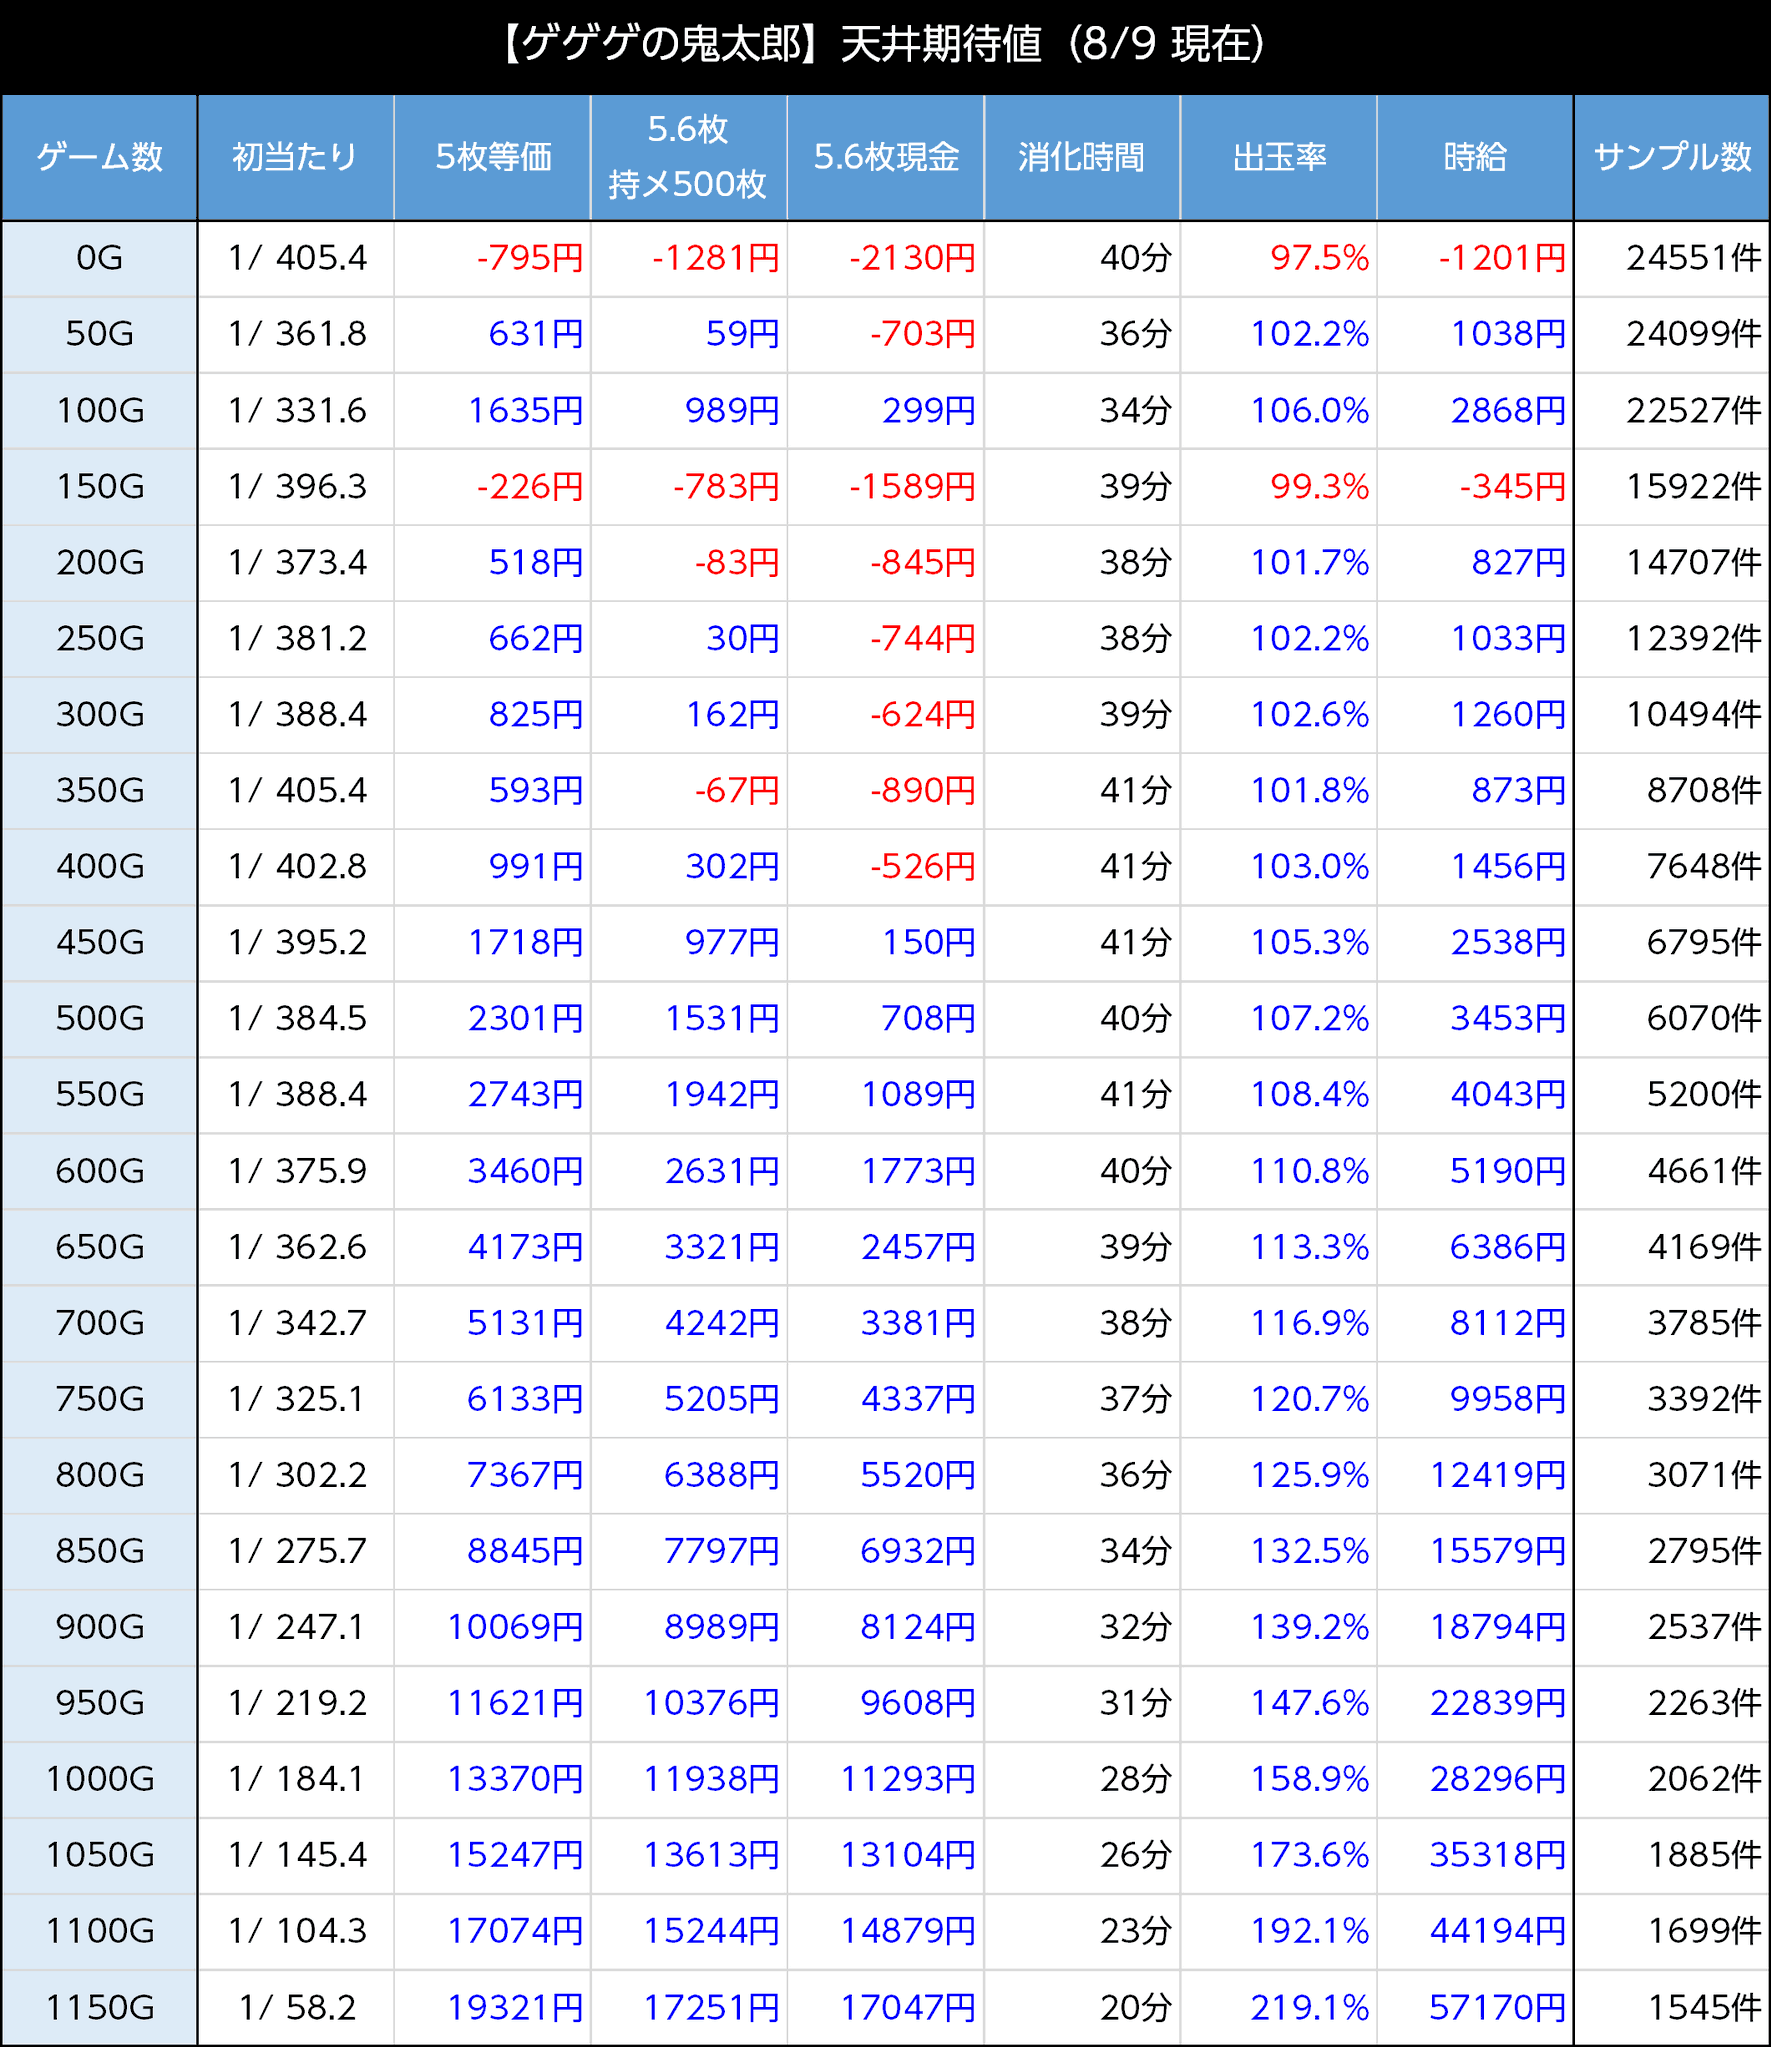Click the -83円 cell in 200G row
The height and width of the screenshot is (2048, 1772).
[689, 563]
